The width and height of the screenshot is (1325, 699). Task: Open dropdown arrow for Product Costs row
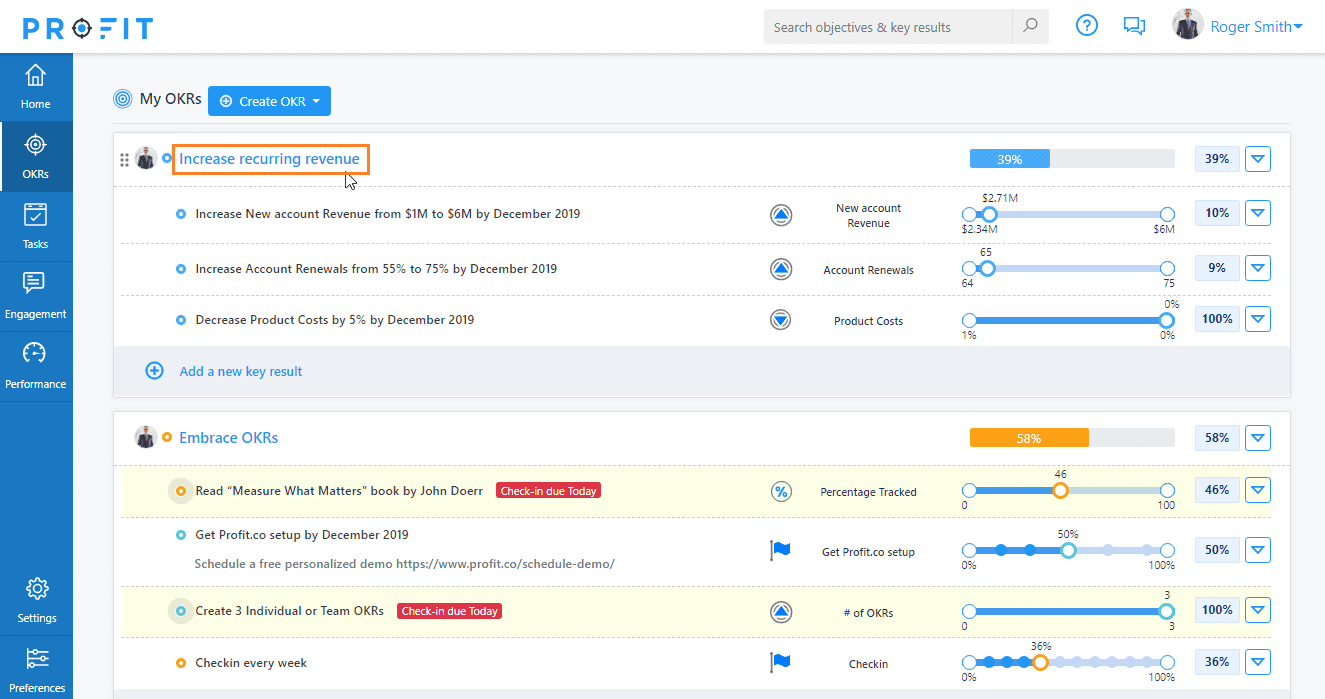[1258, 319]
